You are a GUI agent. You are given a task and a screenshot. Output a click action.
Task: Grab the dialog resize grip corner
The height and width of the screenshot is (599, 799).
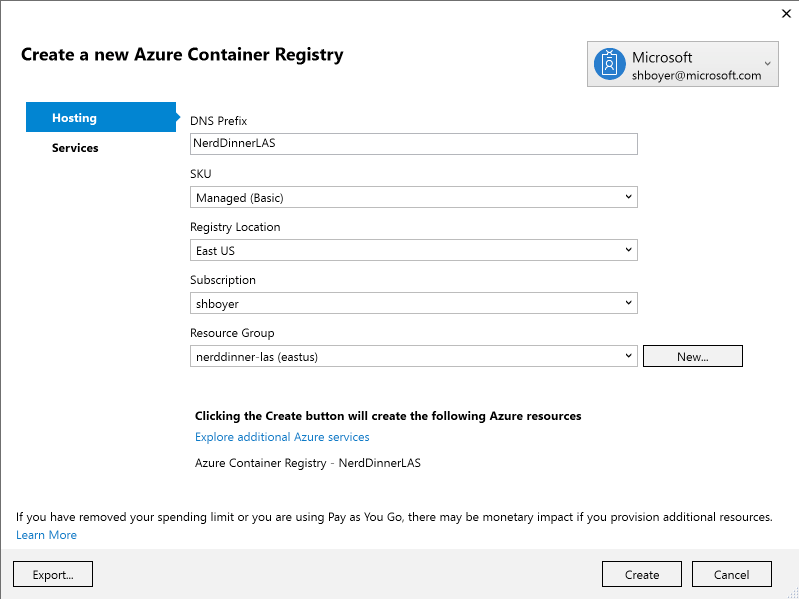point(793,593)
